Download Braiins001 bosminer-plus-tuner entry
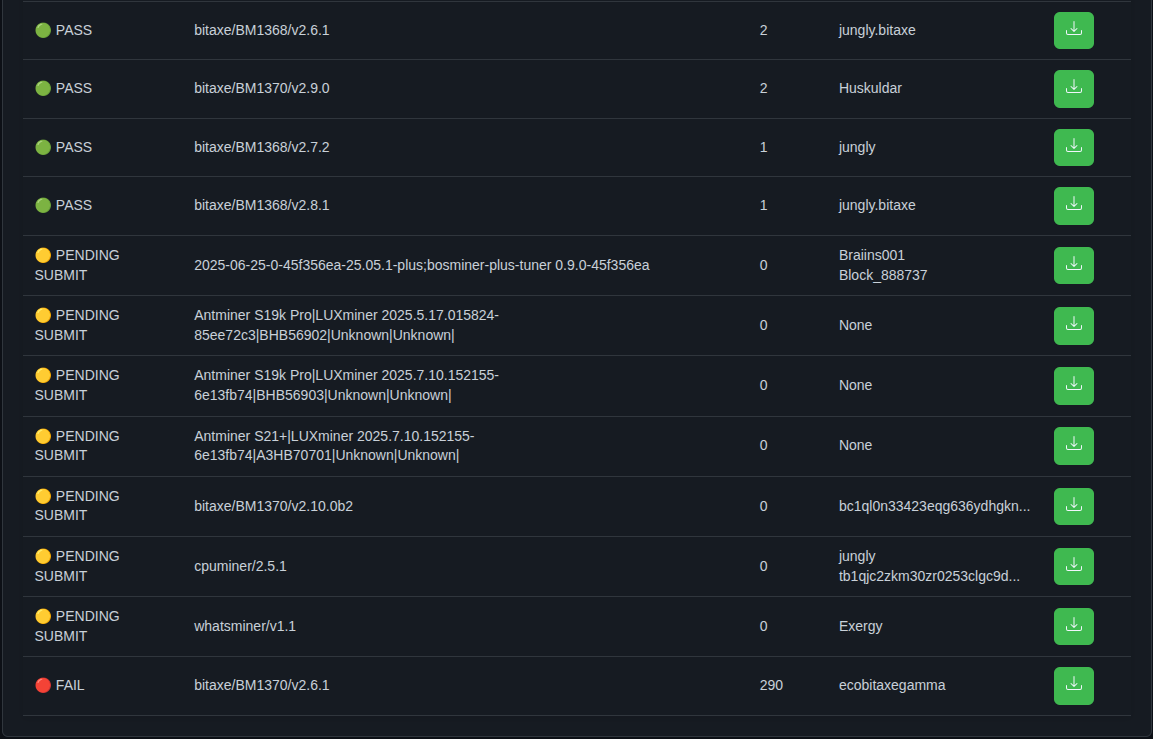1153x739 pixels. [1074, 265]
